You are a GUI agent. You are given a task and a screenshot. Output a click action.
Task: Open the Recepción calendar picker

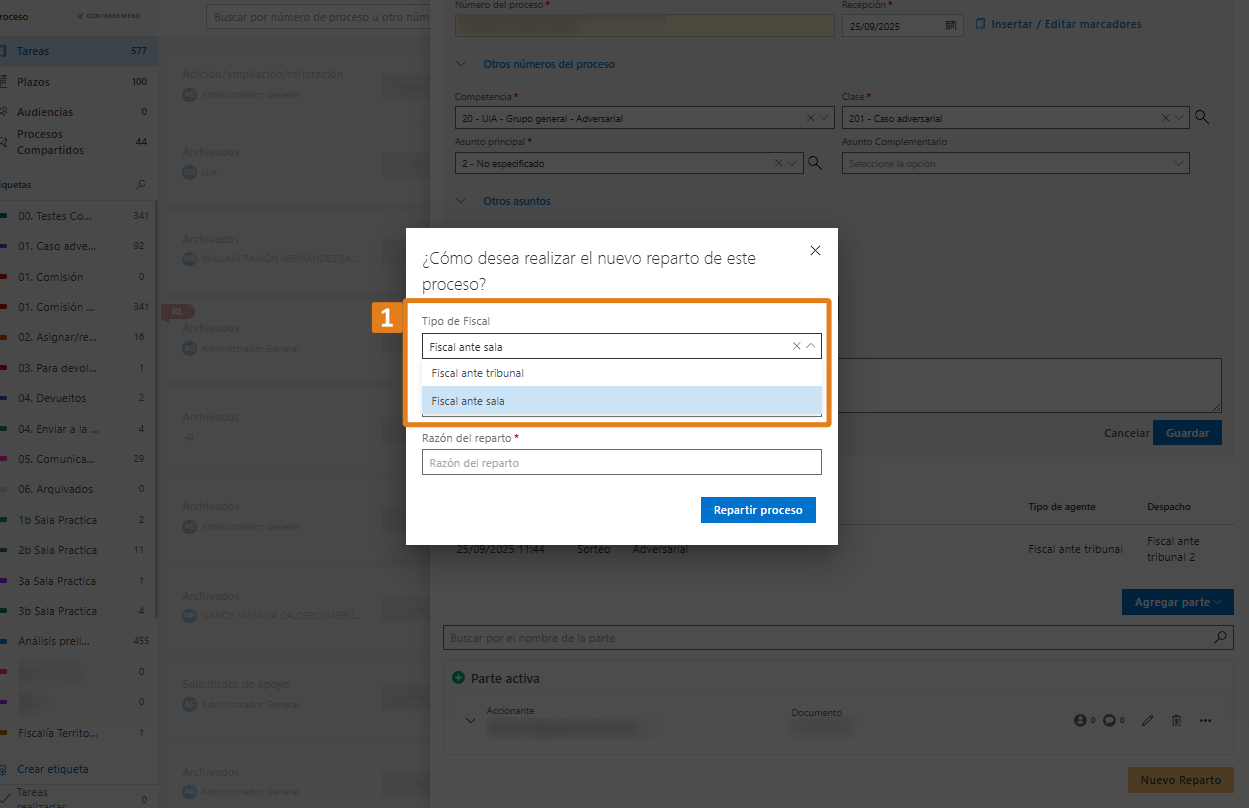pyautogui.click(x=951, y=26)
